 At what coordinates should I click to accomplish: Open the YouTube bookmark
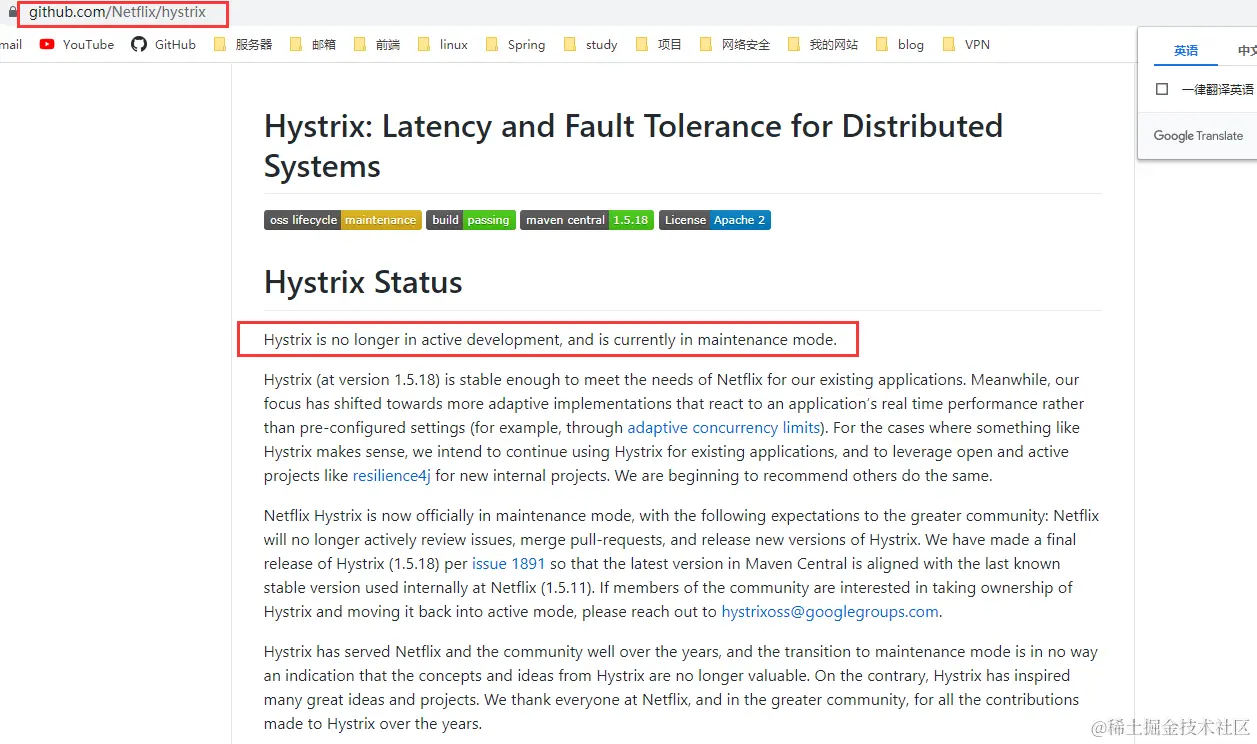pyautogui.click(x=77, y=44)
